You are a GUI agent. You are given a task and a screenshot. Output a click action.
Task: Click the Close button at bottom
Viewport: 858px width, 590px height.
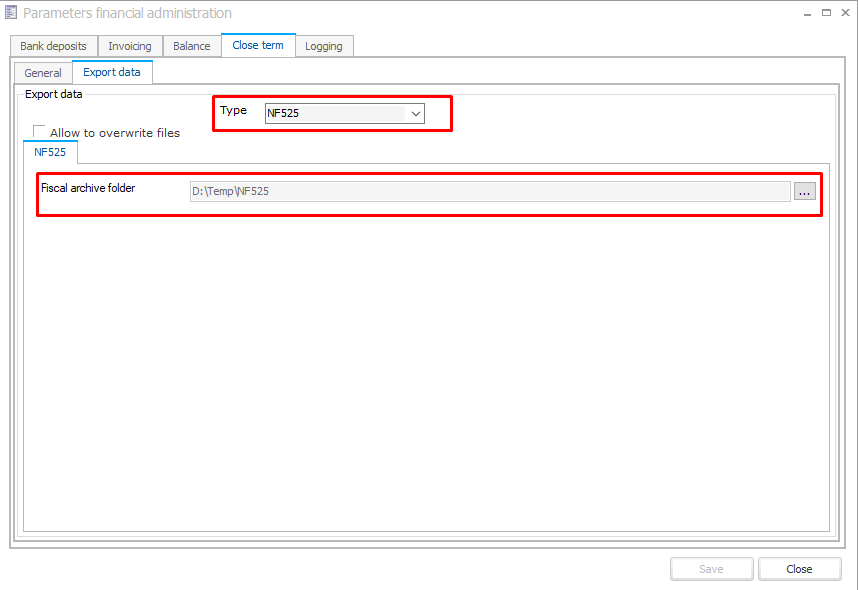point(799,569)
